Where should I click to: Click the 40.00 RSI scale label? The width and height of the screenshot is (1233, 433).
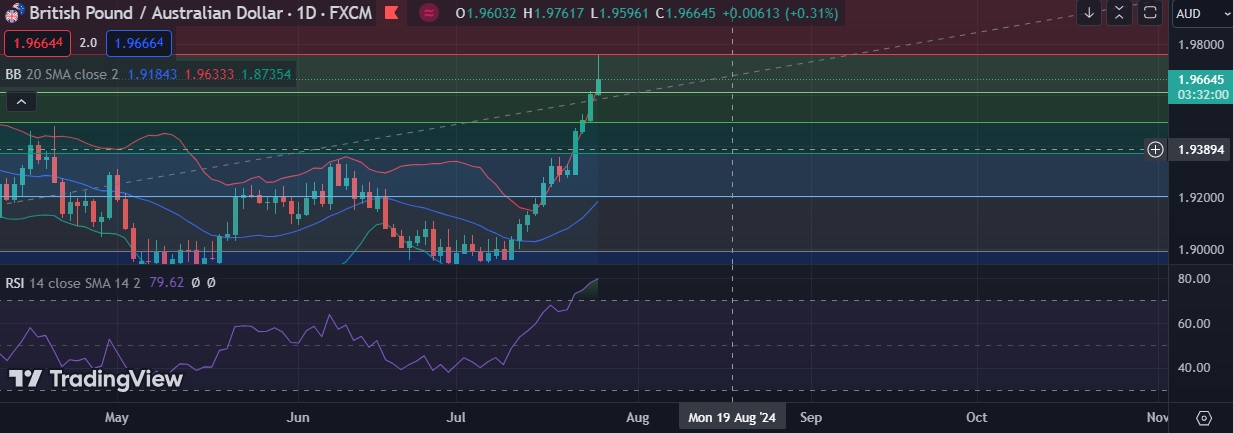coord(1195,367)
